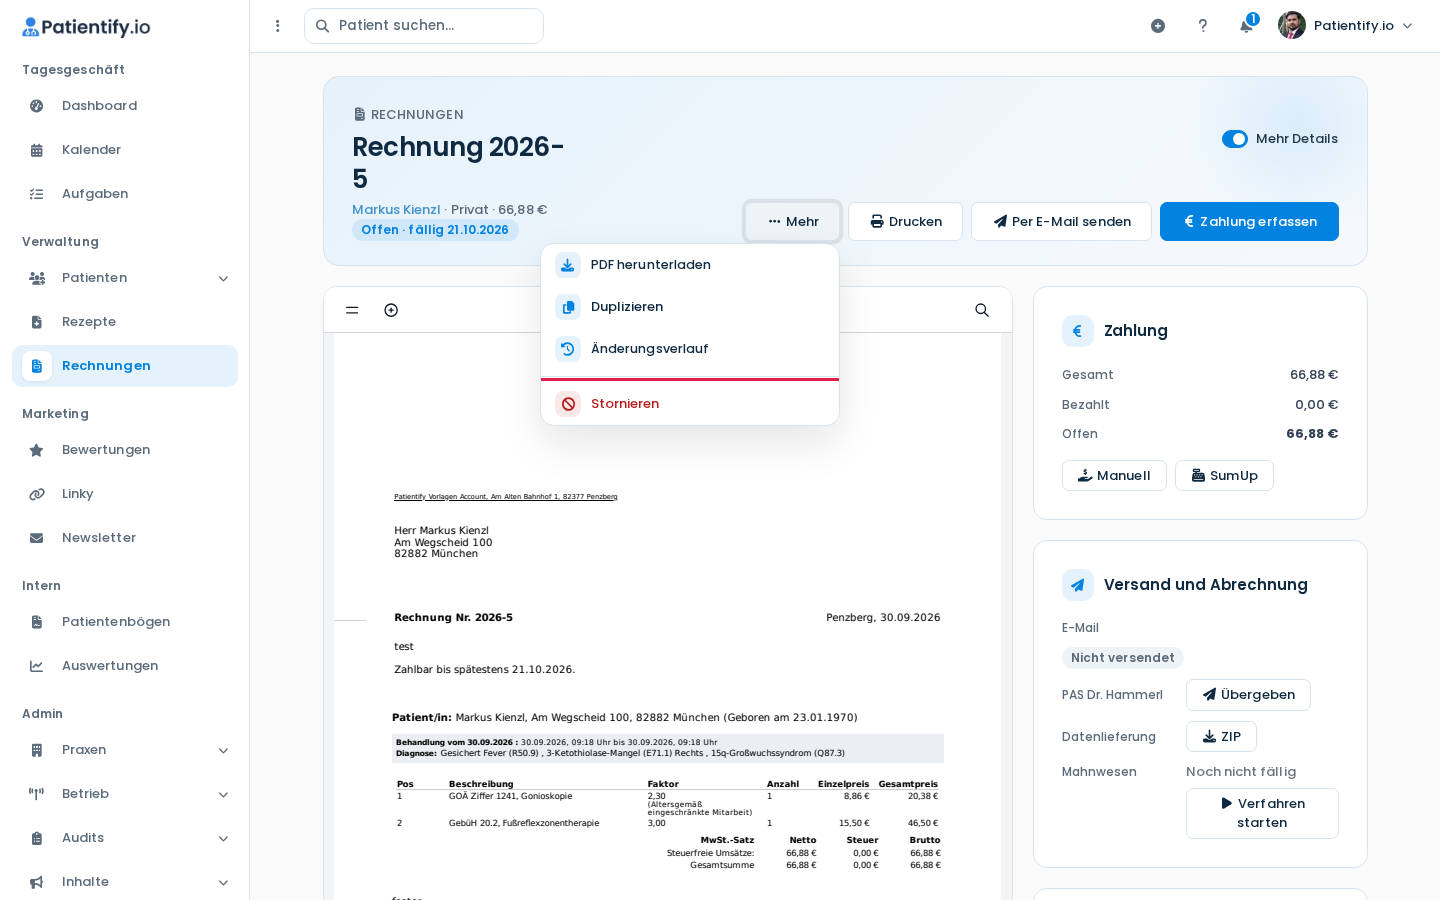Expand the Patienten sidebar section

125,278
